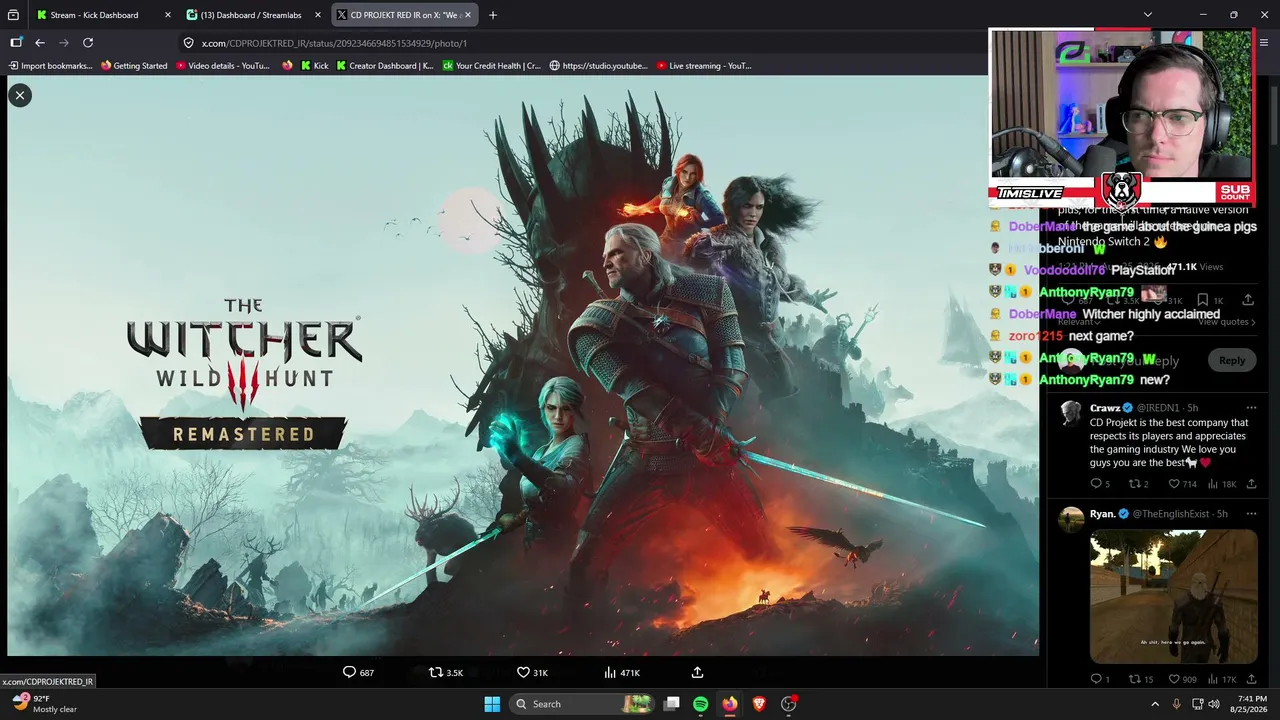The image size is (1280, 720).
Task: Open Creator Dashboard bookmark
Action: (x=385, y=66)
